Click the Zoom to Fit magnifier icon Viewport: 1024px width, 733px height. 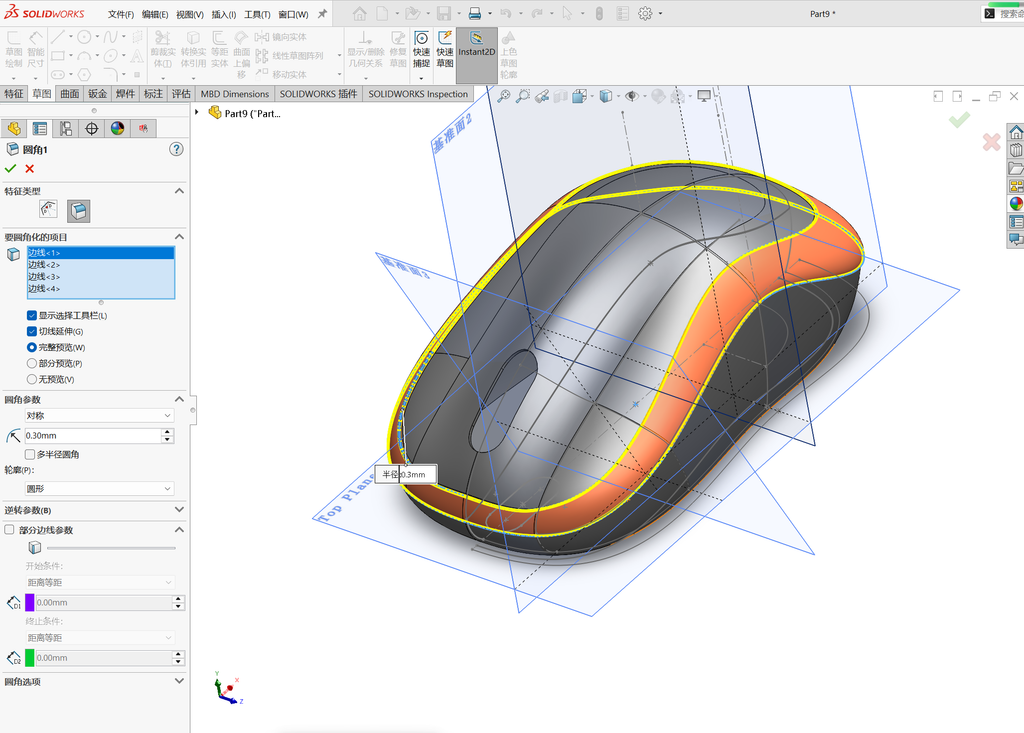click(504, 97)
